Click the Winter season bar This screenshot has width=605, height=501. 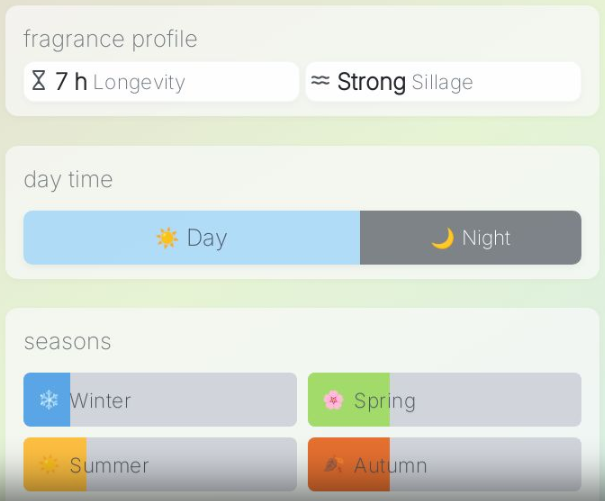(x=160, y=400)
